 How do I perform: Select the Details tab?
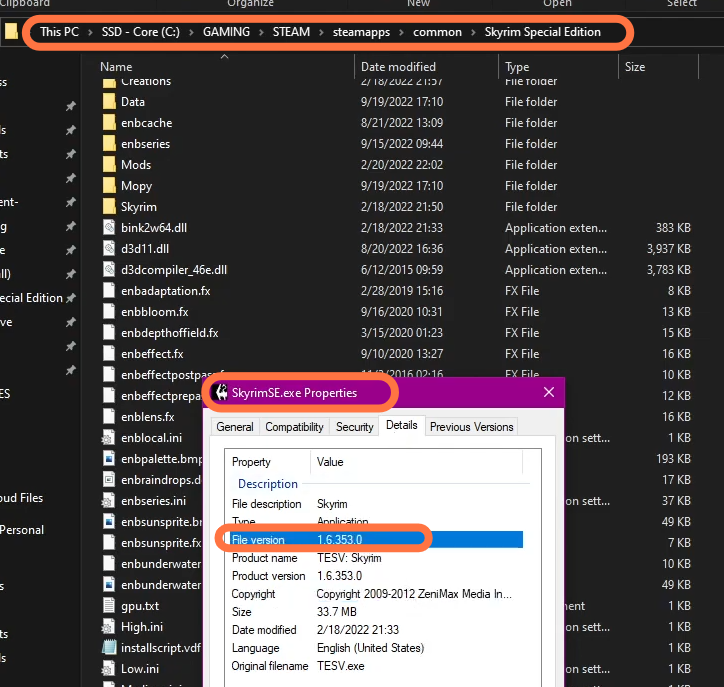(402, 425)
